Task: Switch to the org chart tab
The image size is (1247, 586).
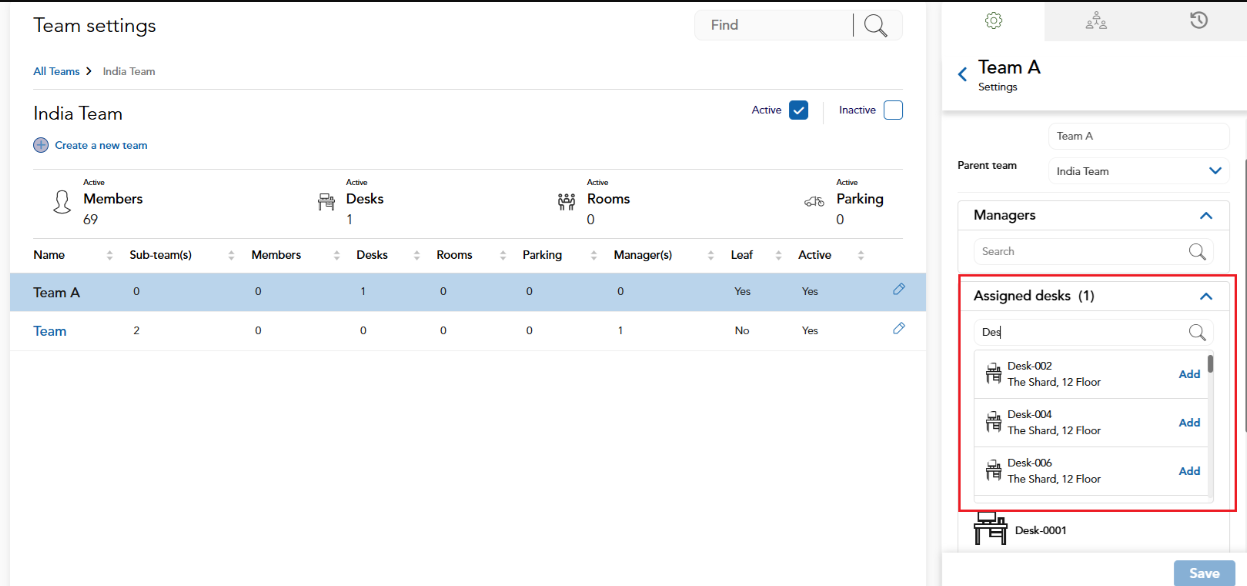Action: point(1095,20)
